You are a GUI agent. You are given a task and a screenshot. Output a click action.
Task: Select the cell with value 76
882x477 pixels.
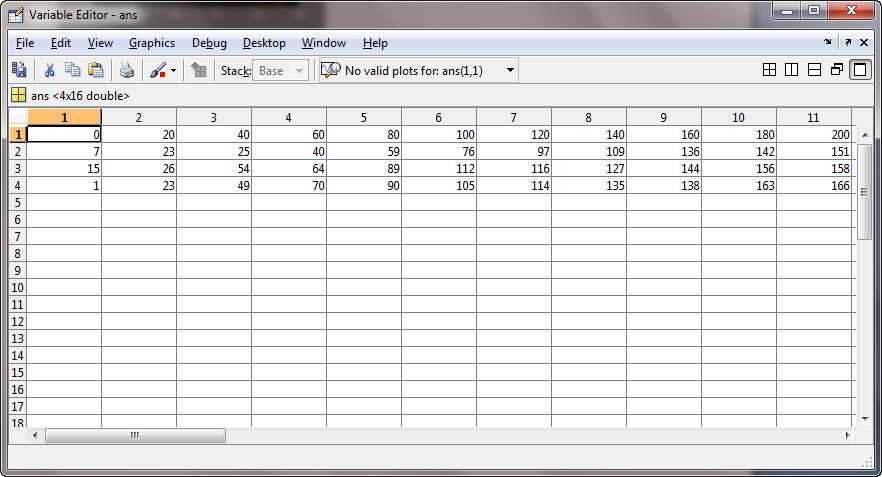click(439, 151)
